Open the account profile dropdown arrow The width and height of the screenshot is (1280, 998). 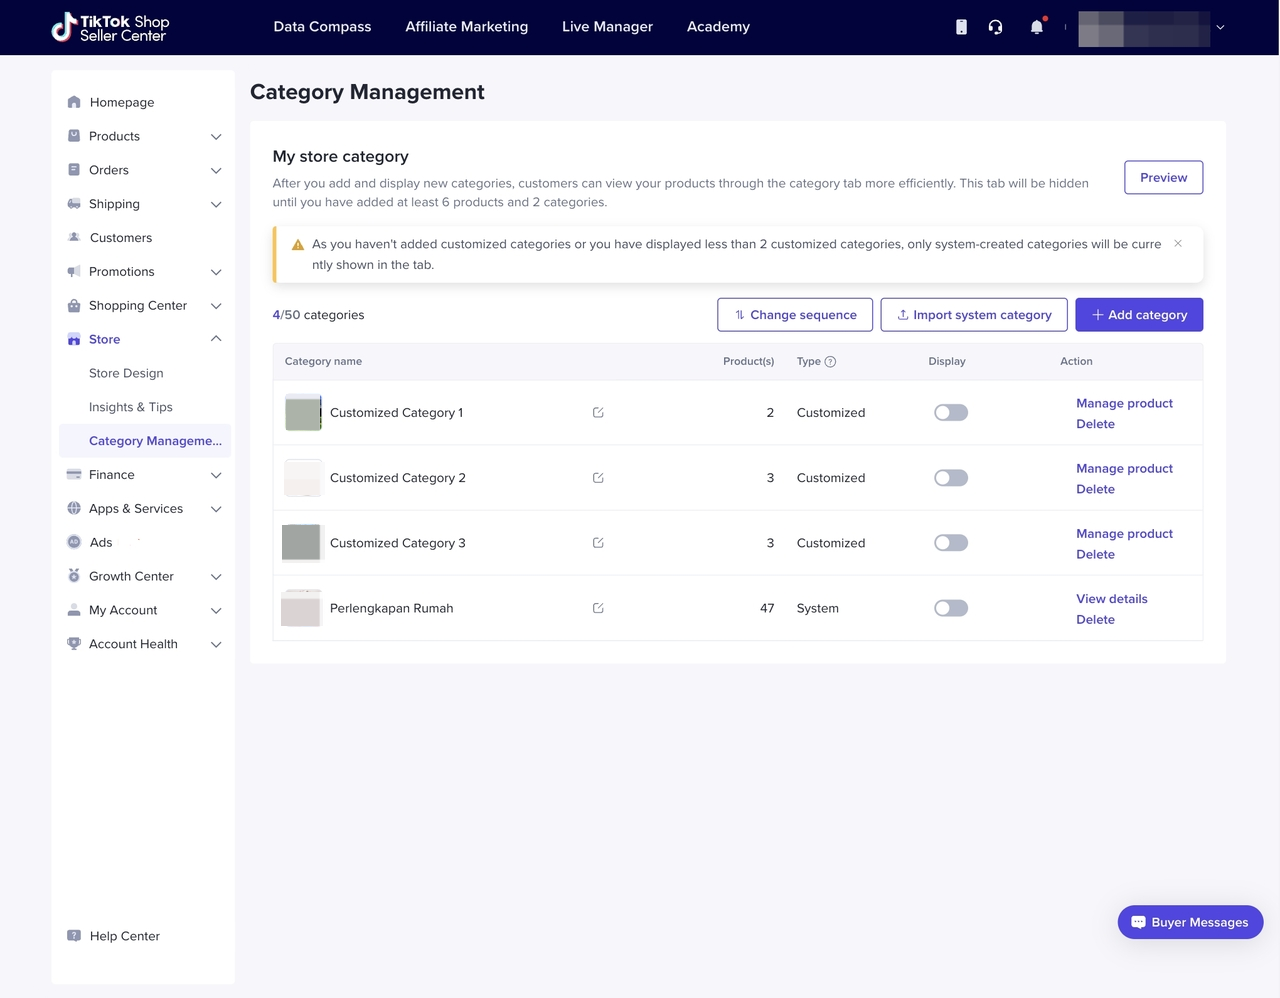pos(1220,28)
